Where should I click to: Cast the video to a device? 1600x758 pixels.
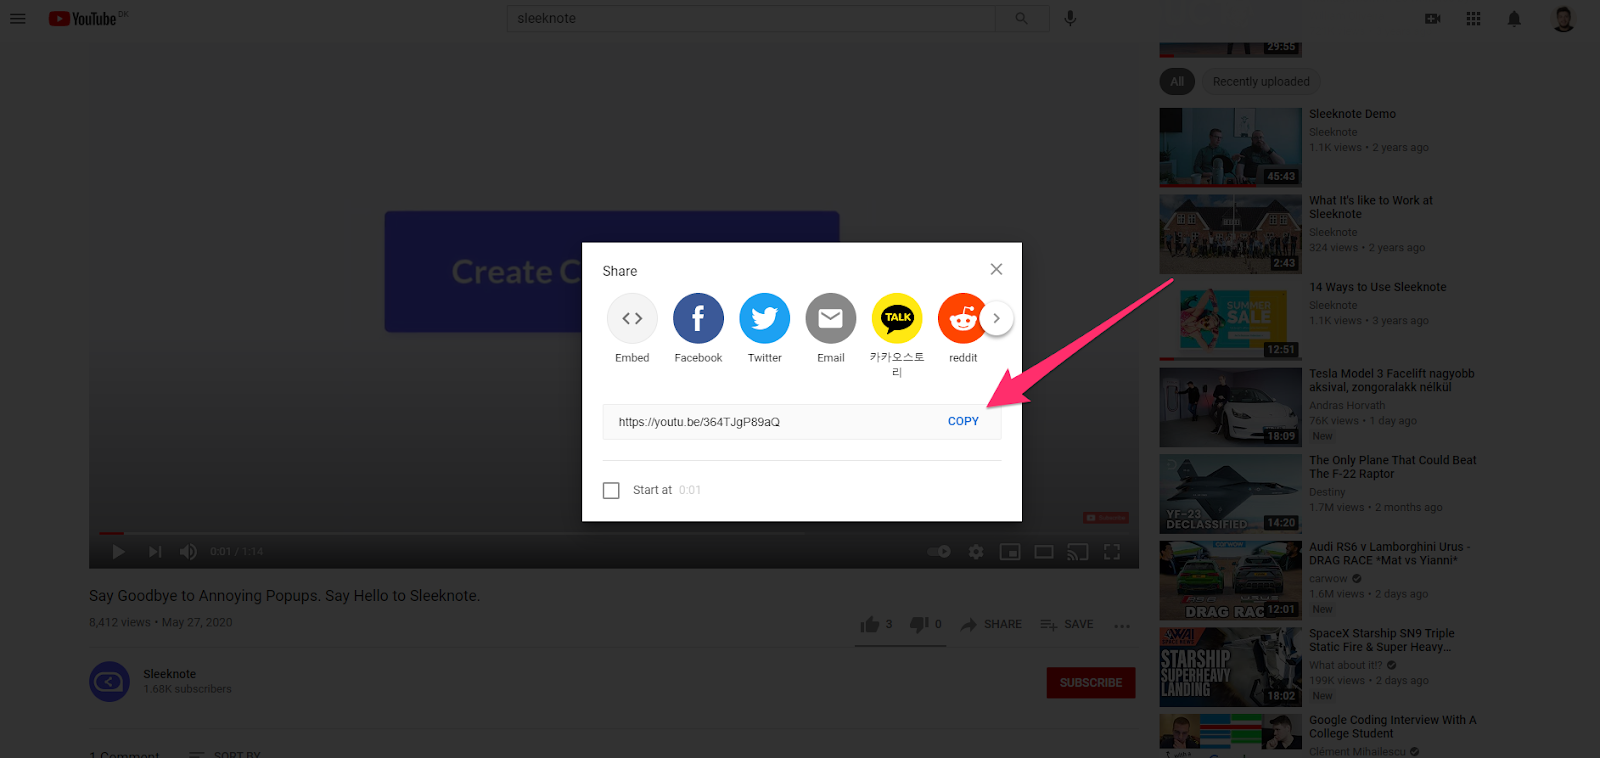(x=1078, y=552)
